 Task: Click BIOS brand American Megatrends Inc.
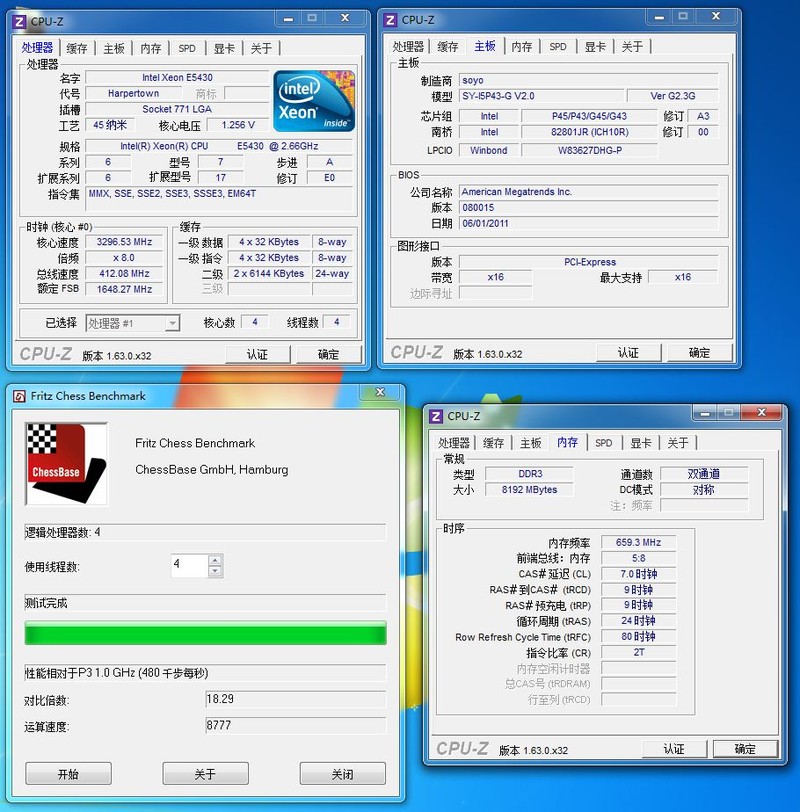click(589, 192)
